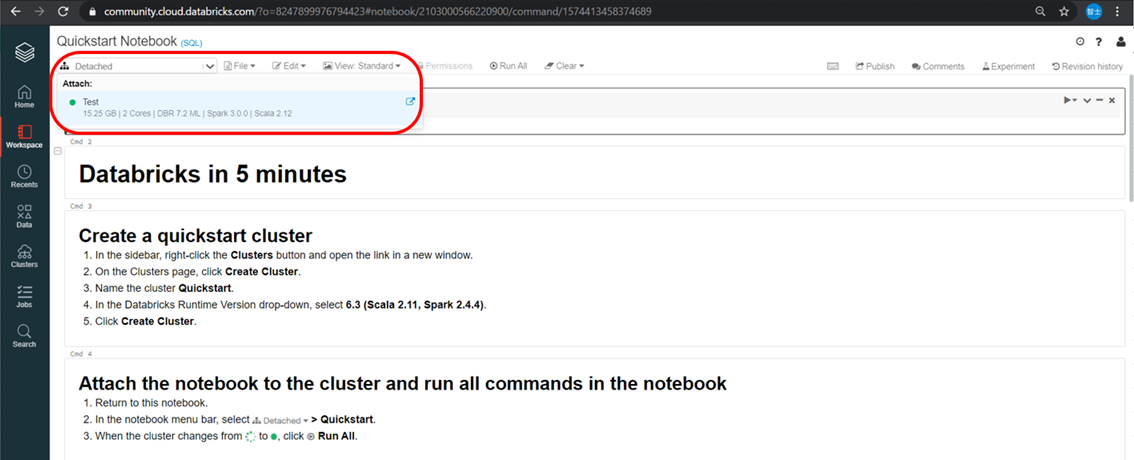Open Revision history
The width and height of the screenshot is (1134, 460).
point(1087,66)
